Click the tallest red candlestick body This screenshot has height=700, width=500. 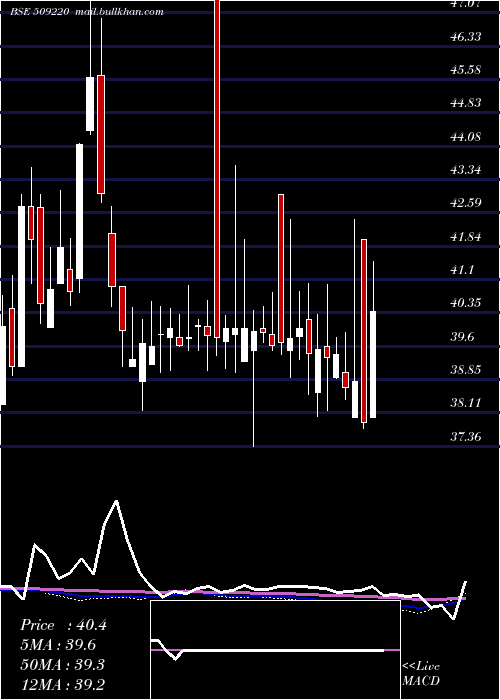click(217, 168)
